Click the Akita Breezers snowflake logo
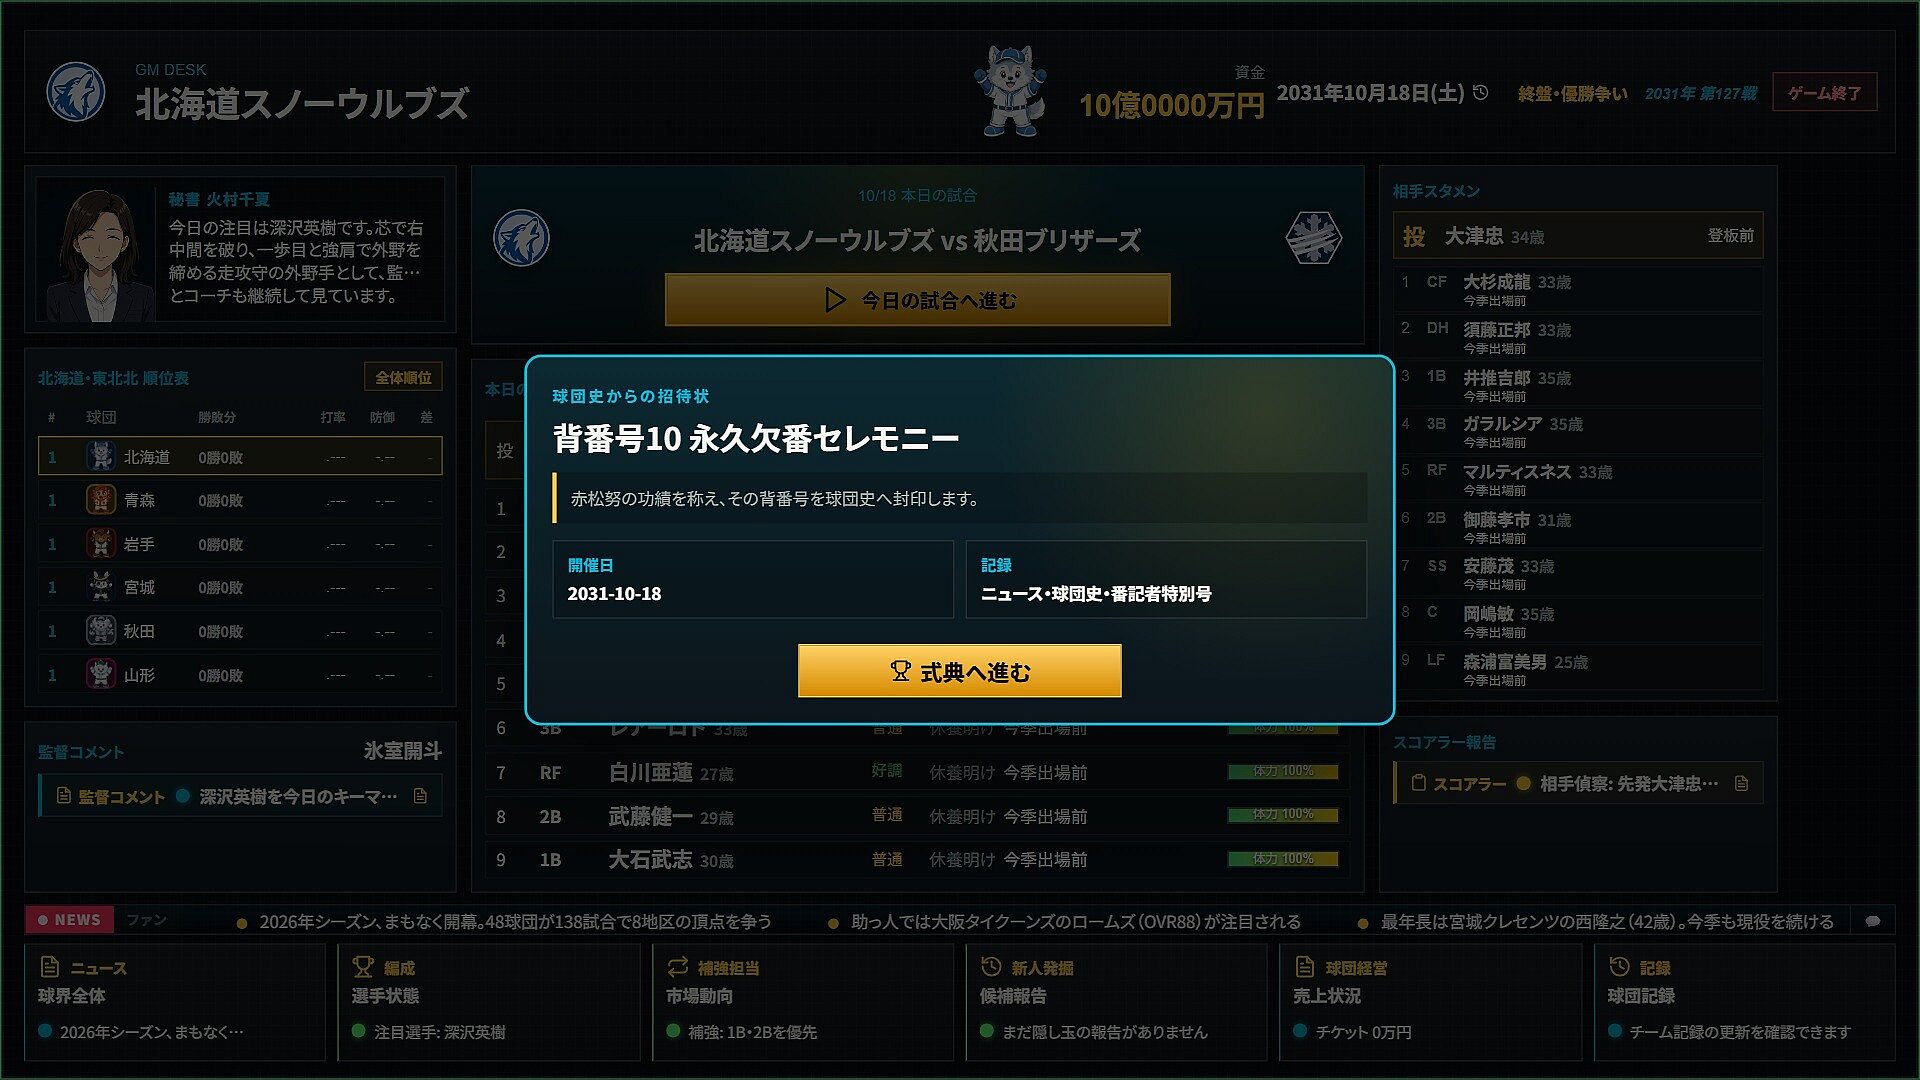The image size is (1920, 1080). pos(1313,238)
